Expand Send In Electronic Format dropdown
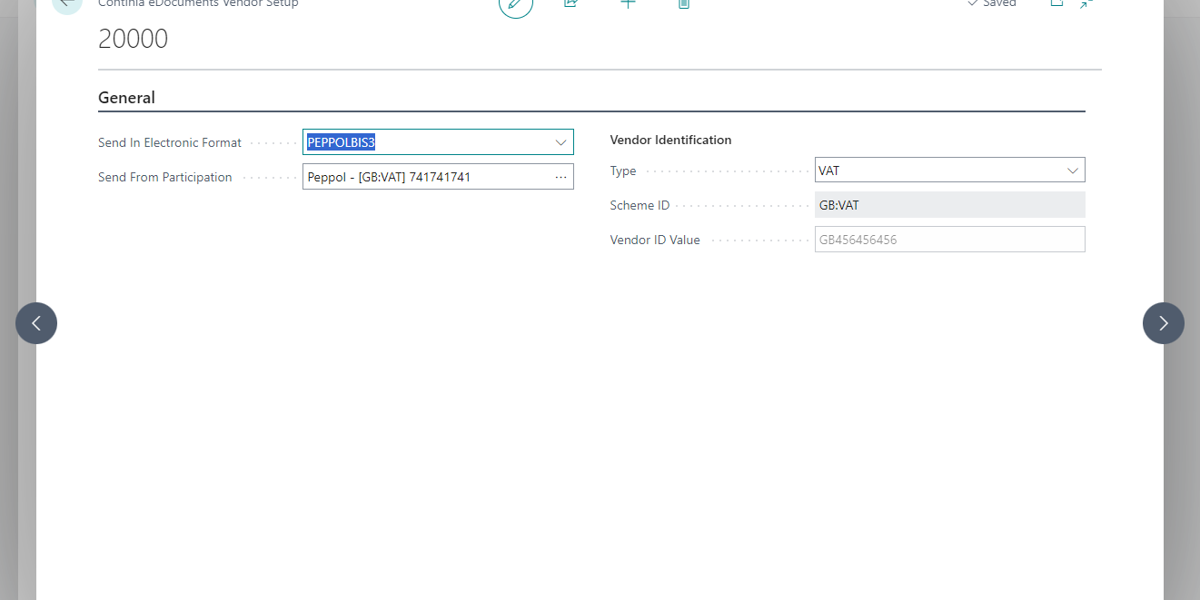Viewport: 1200px width, 600px height. 560,143
